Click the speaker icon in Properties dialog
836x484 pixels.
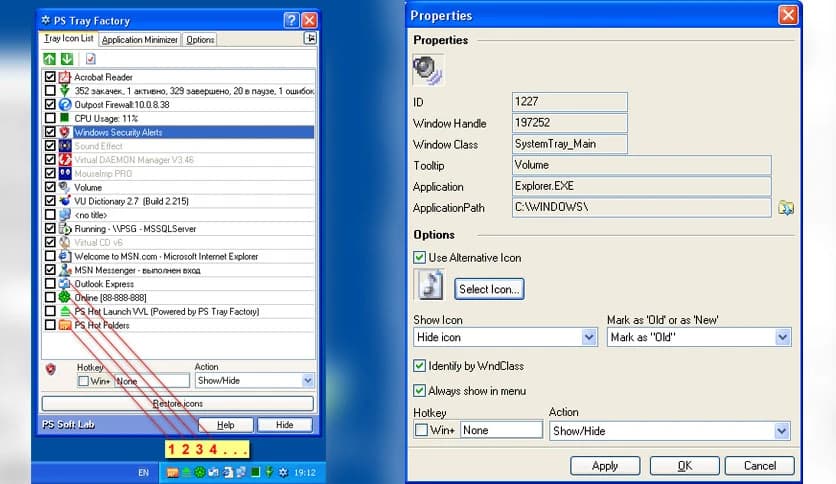(428, 70)
